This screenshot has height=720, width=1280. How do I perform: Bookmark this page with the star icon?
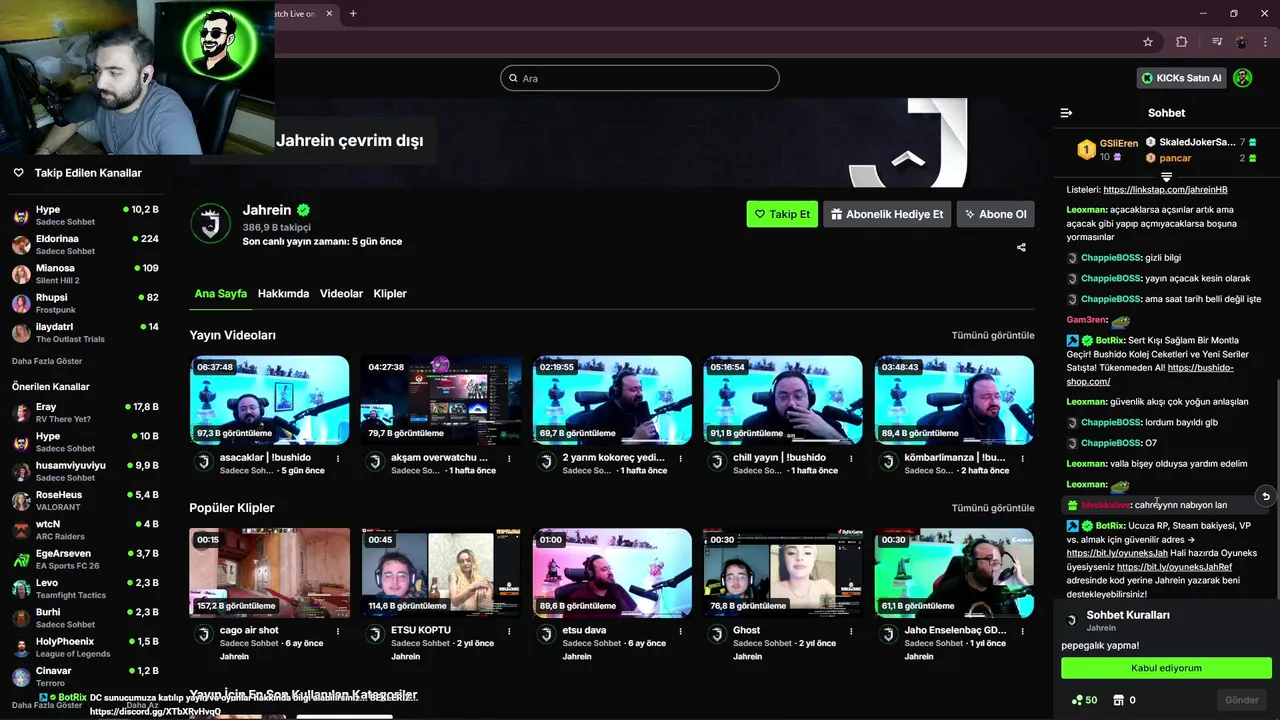point(1148,42)
